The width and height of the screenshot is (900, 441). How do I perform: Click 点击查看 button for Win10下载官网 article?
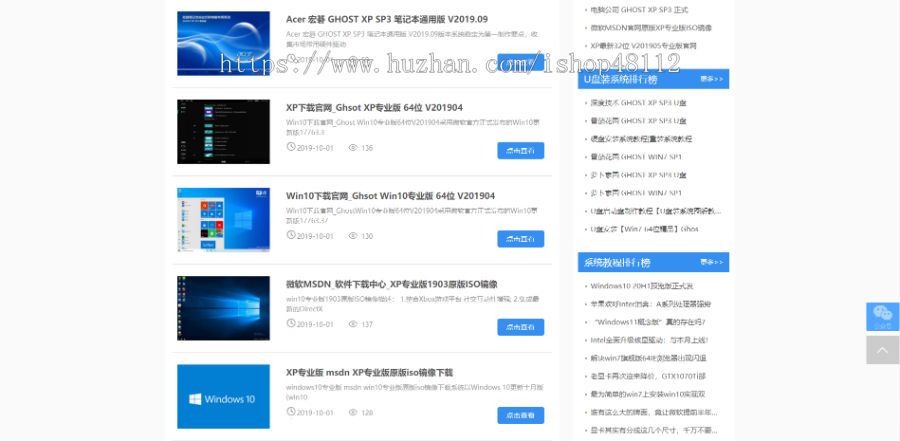point(521,239)
